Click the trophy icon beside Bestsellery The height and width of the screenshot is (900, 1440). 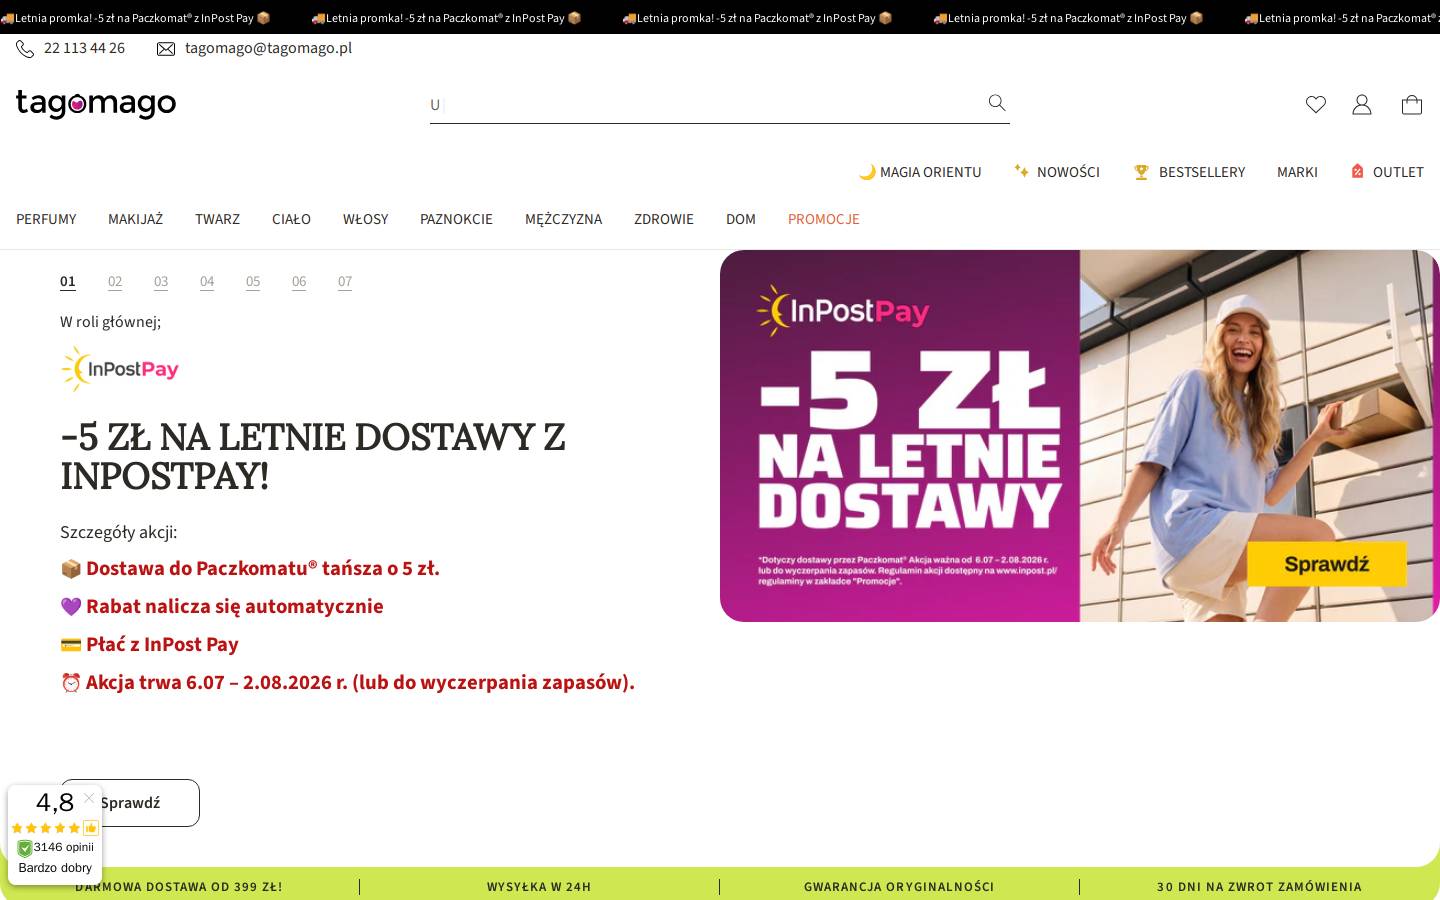(1141, 172)
